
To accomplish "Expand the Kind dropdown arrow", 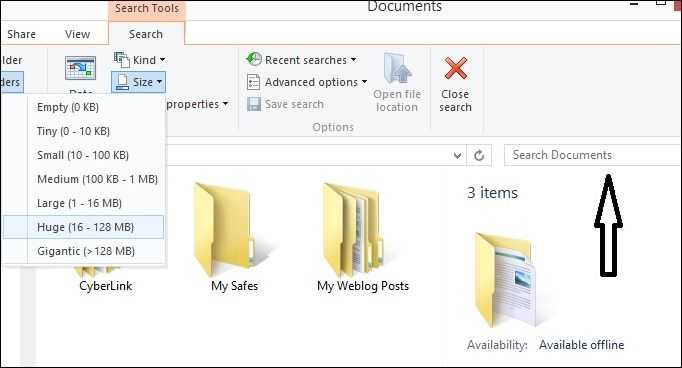I will (162, 60).
